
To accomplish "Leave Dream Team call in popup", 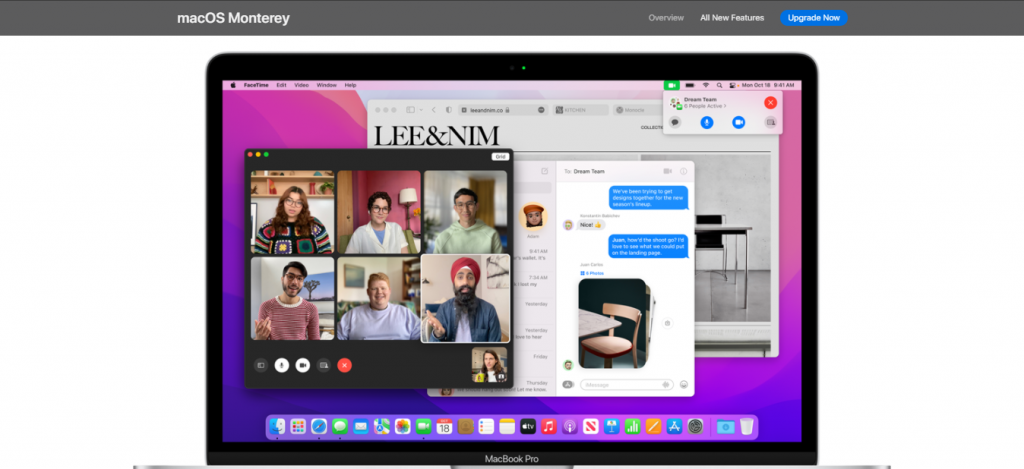I will coord(771,103).
